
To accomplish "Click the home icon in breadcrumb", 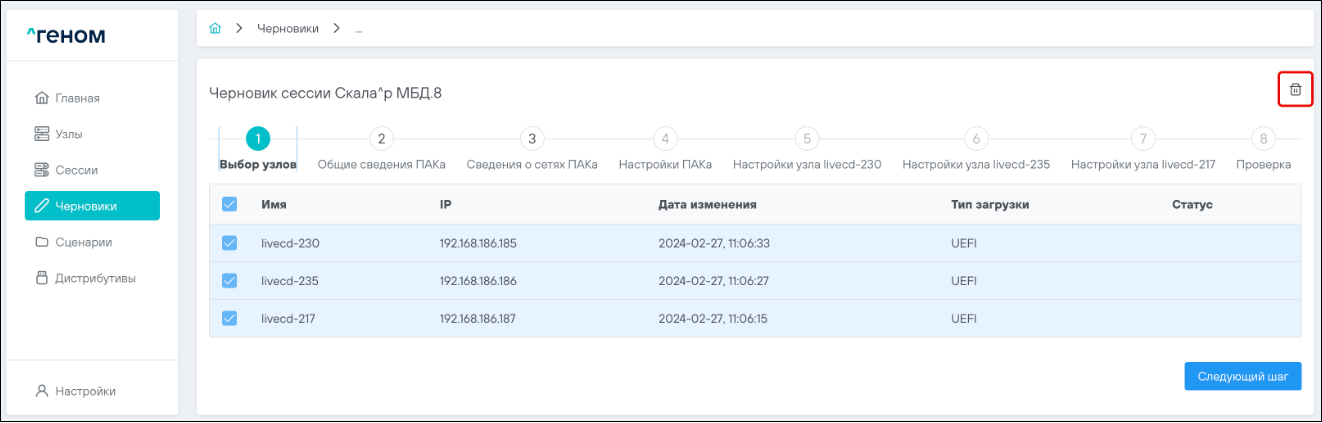I will pos(214,28).
